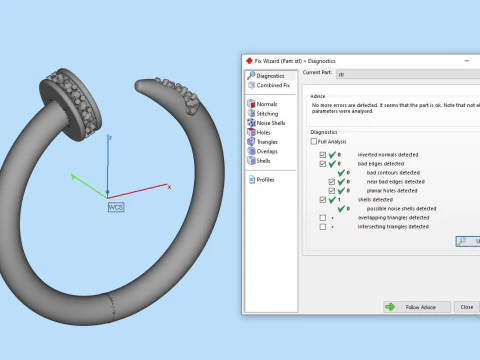
Task: Toggle the bad edges detected checkbox
Action: point(322,164)
